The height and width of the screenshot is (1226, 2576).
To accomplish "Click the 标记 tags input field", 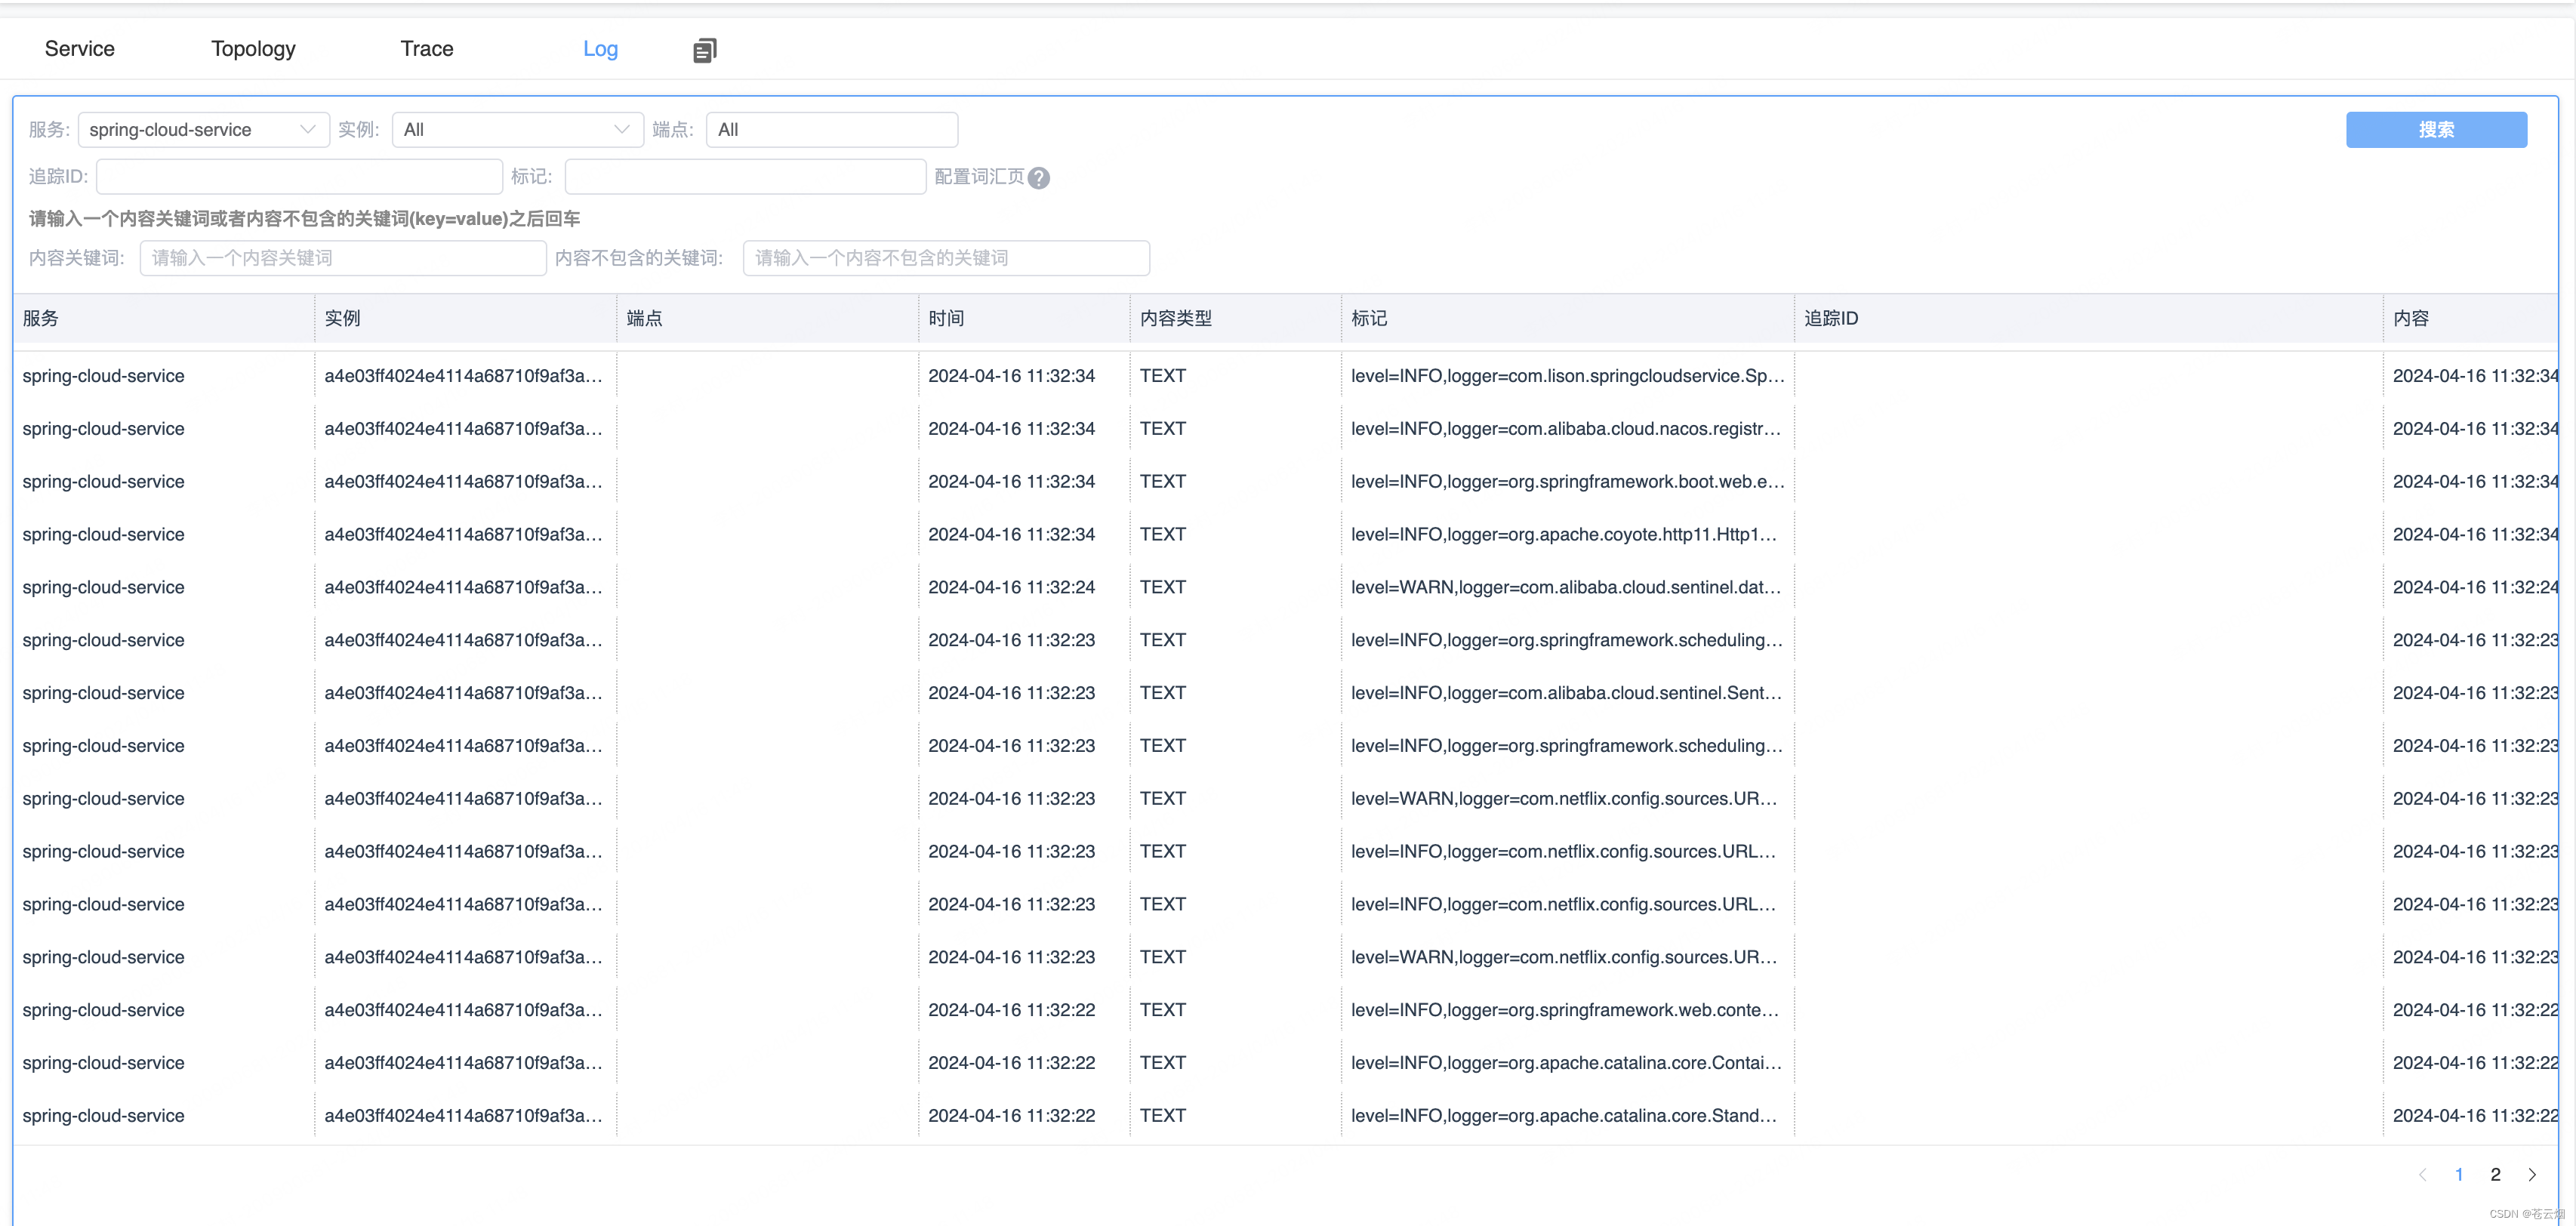I will tap(745, 177).
